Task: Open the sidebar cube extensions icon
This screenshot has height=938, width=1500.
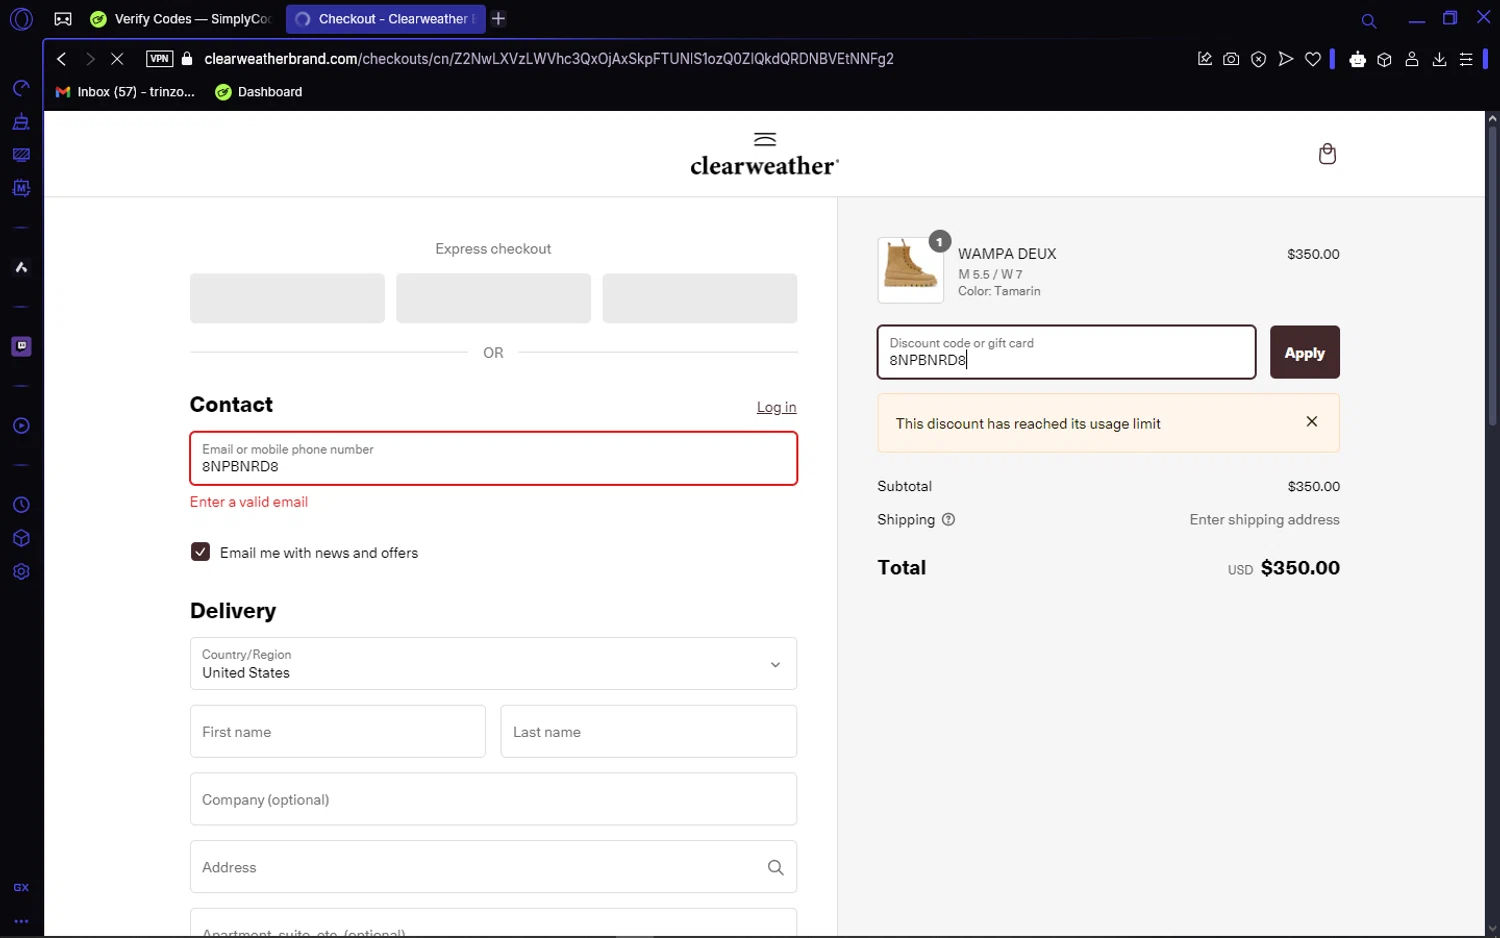Action: pos(21,538)
